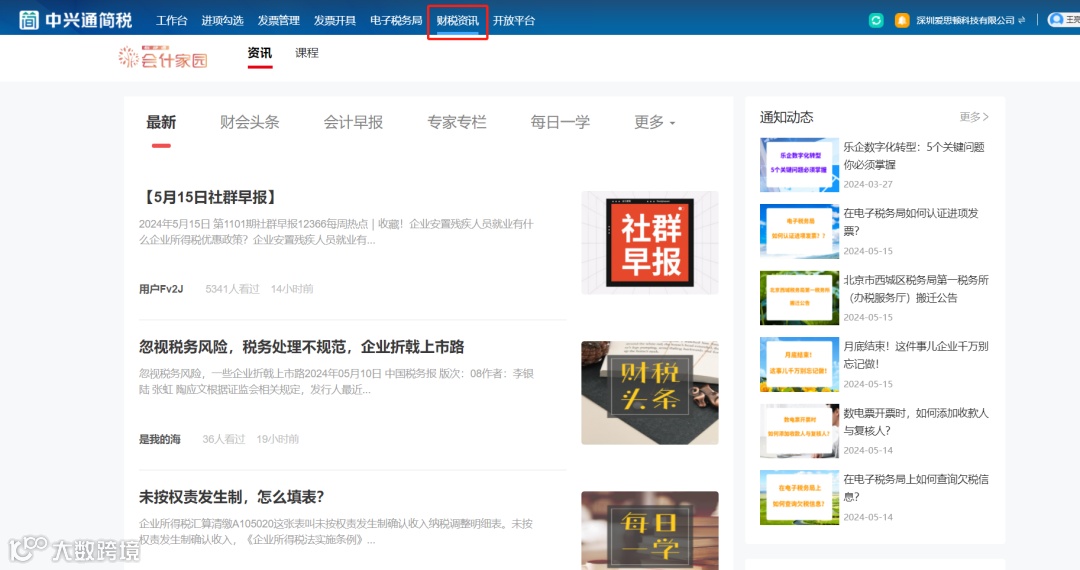The height and width of the screenshot is (570, 1080).
Task: Click author name 用户Fv2J
Action: pos(161,289)
